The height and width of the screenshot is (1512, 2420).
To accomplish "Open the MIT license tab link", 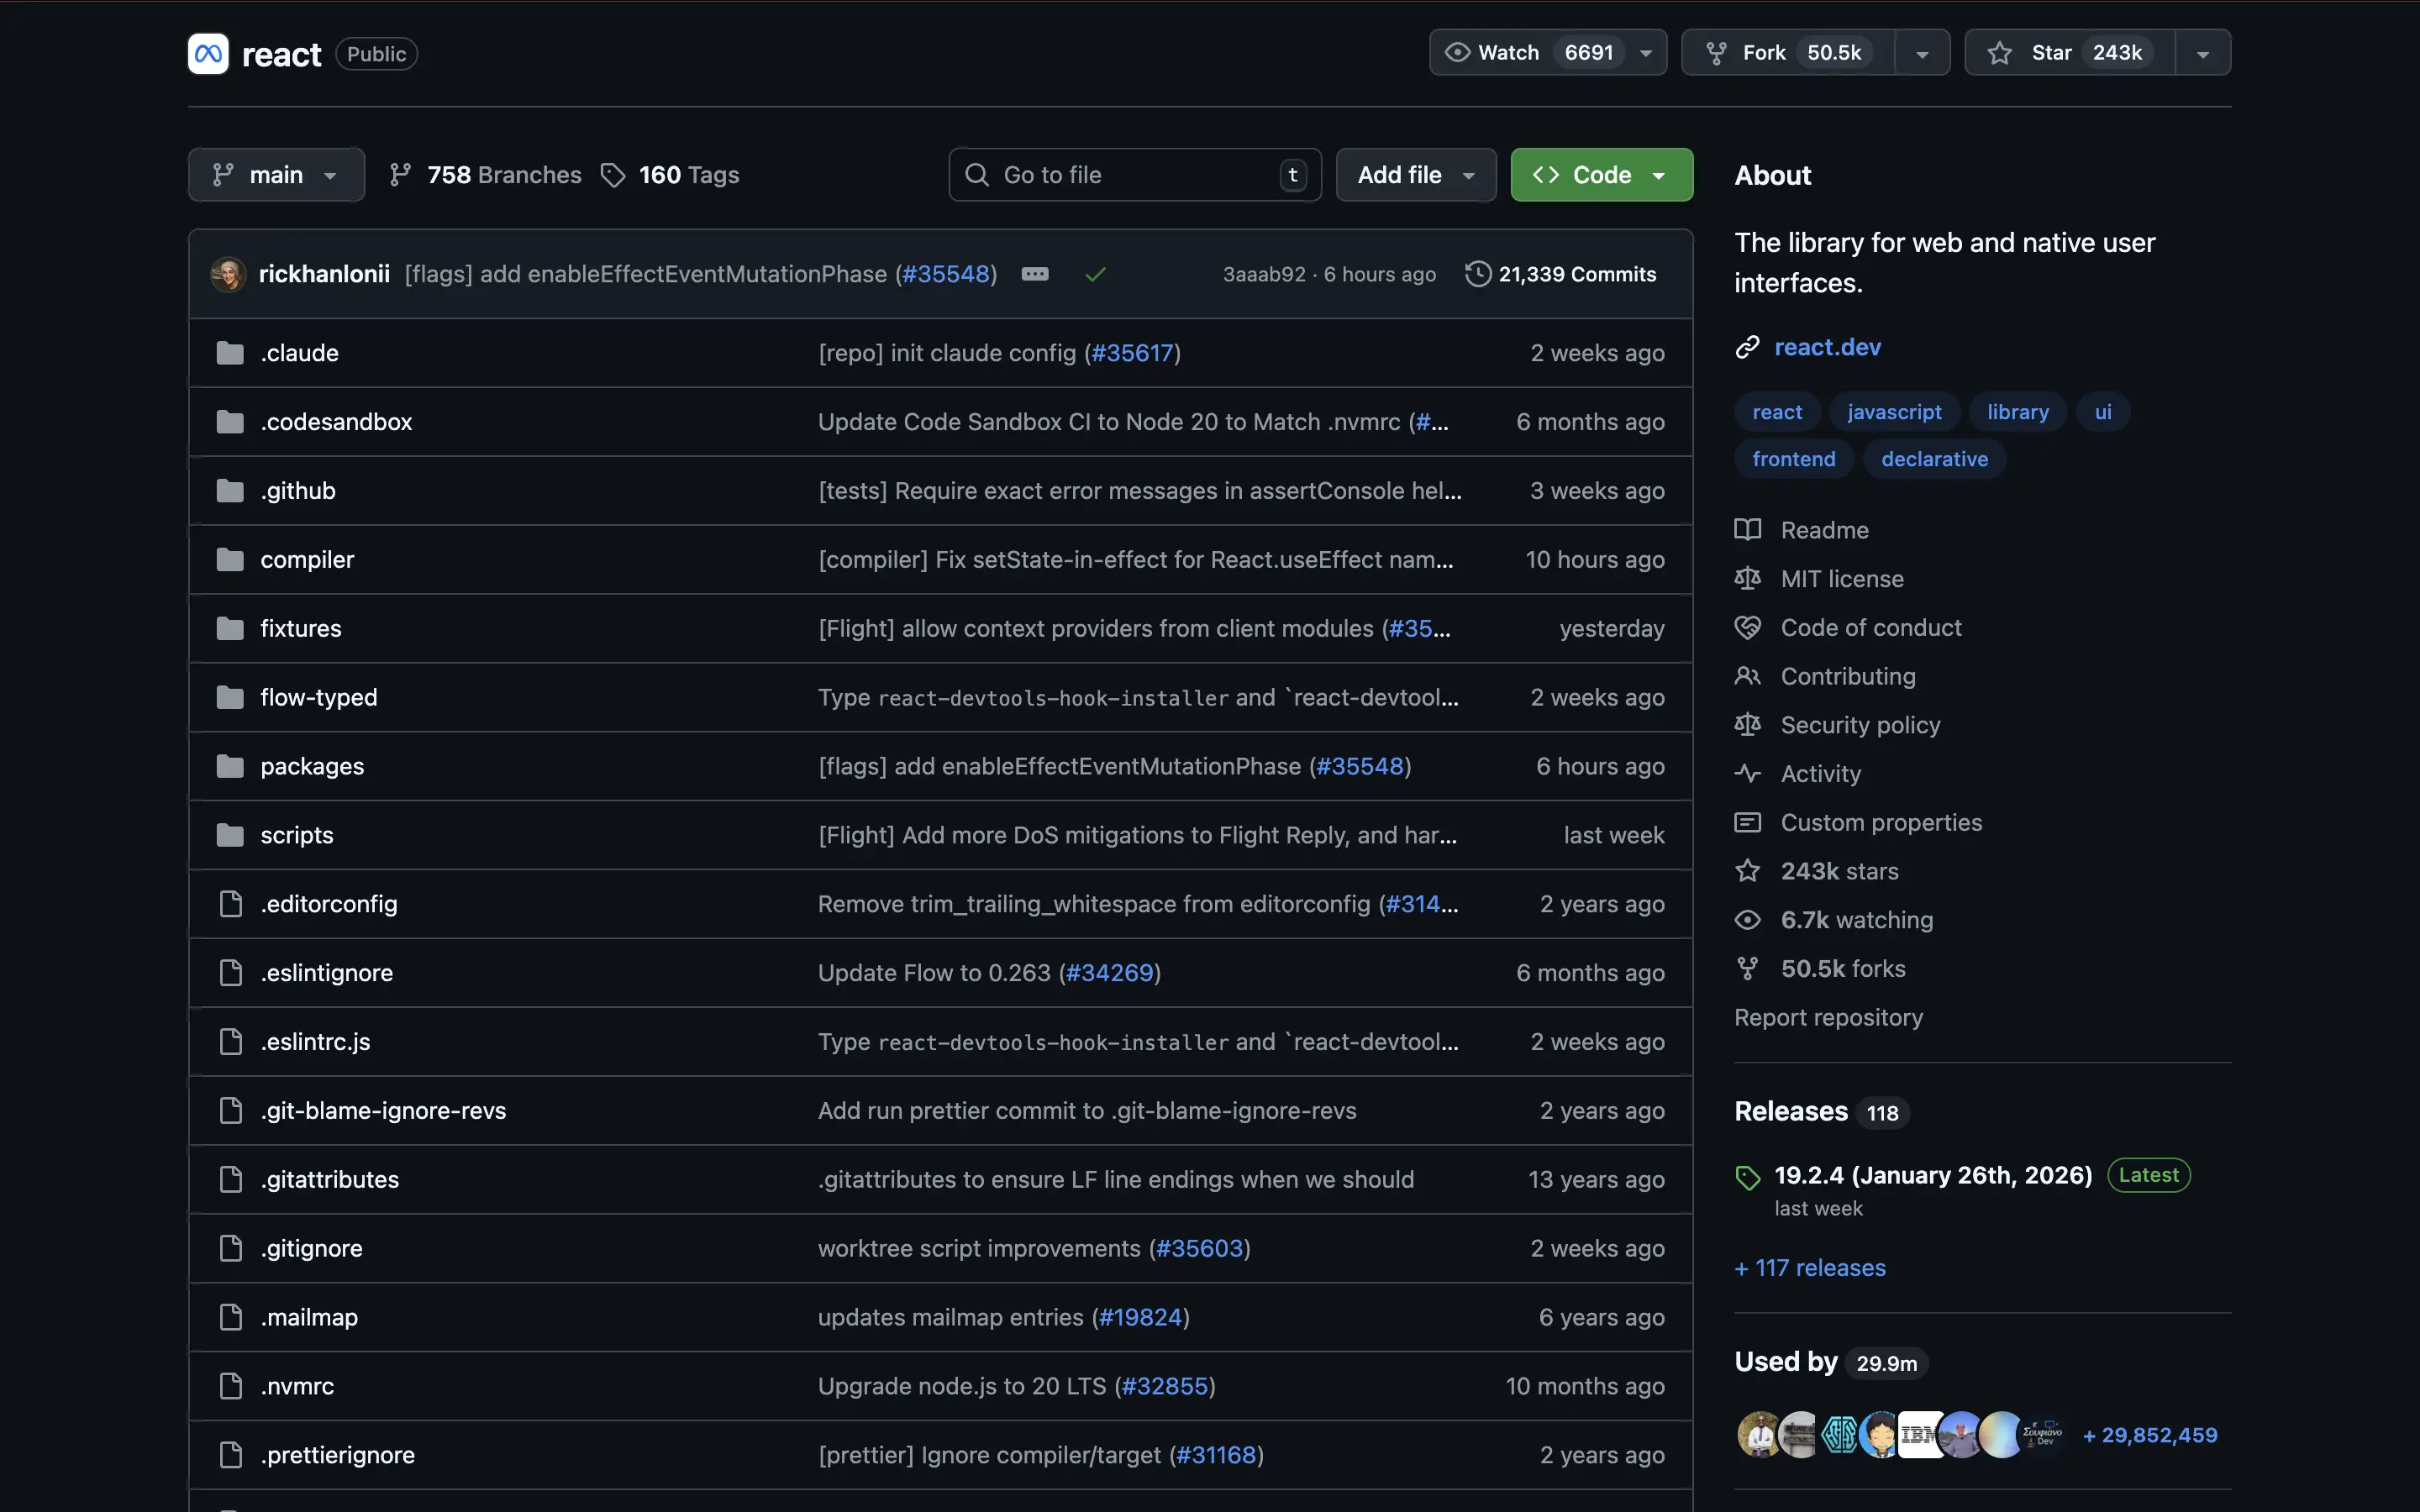I will point(1841,579).
